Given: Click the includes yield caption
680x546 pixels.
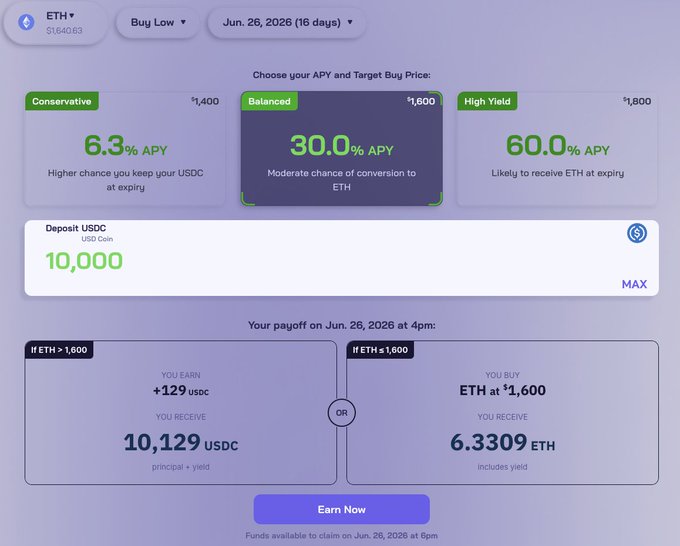Looking at the screenshot, I should (x=502, y=467).
